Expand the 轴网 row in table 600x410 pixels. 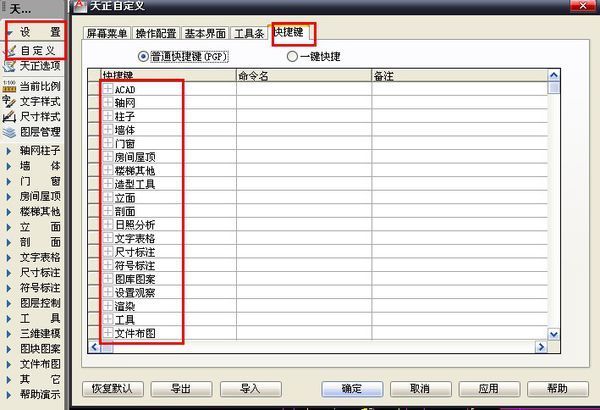[108, 103]
